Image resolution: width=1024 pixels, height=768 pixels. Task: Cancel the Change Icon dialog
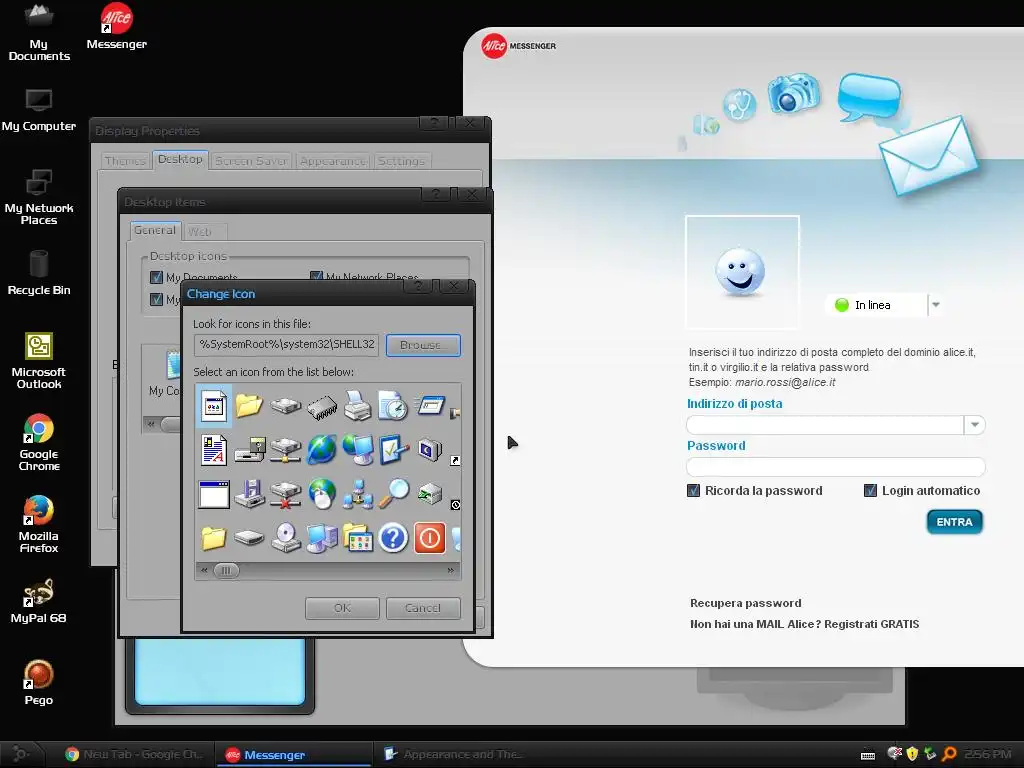[423, 608]
